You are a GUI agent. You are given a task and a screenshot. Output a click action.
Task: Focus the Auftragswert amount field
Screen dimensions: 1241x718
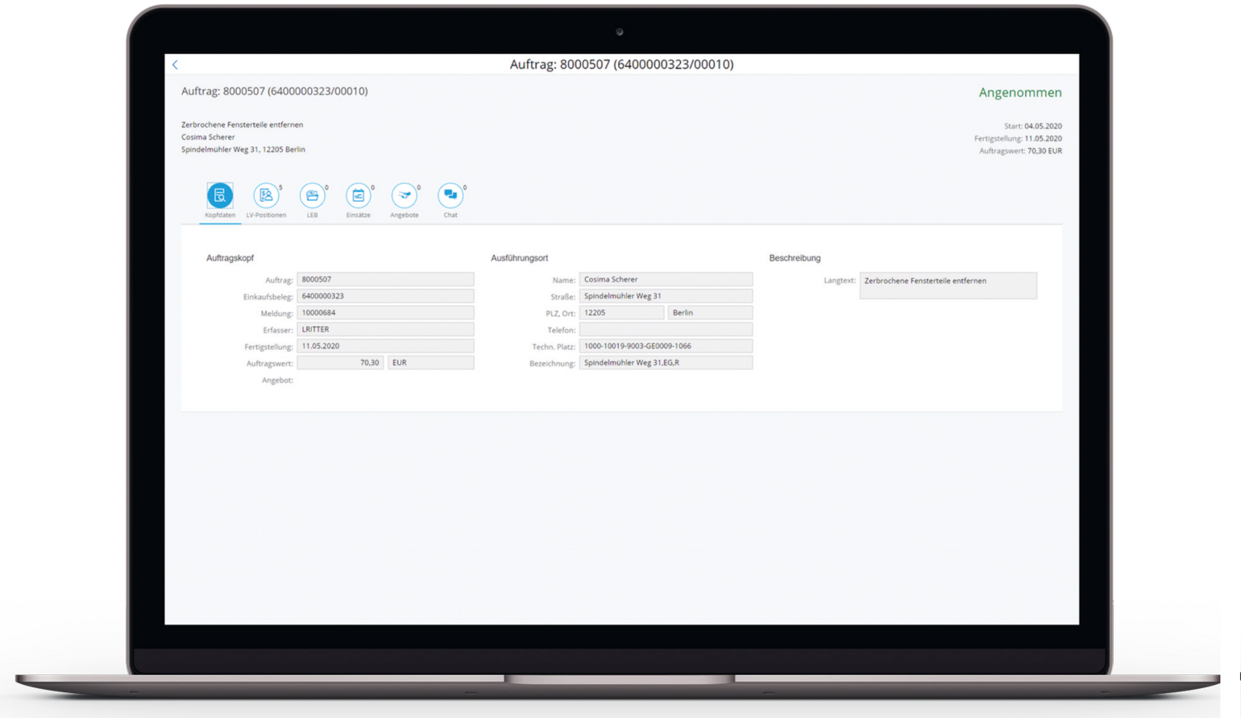pos(340,363)
